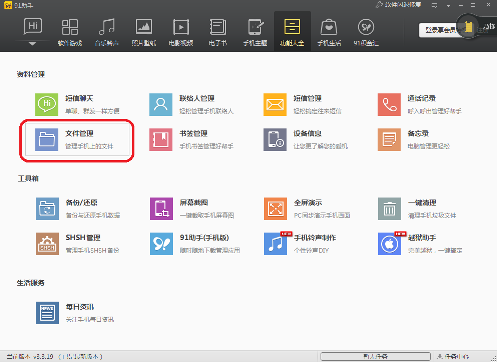This screenshot has width=497, height=362.
Task: Select the highlighted 功能大全 toolbox tab
Action: pyautogui.click(x=292, y=32)
